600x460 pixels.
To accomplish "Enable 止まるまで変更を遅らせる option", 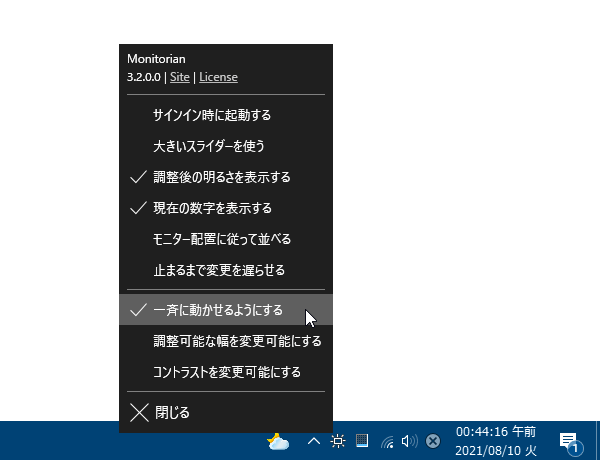I will click(226, 270).
